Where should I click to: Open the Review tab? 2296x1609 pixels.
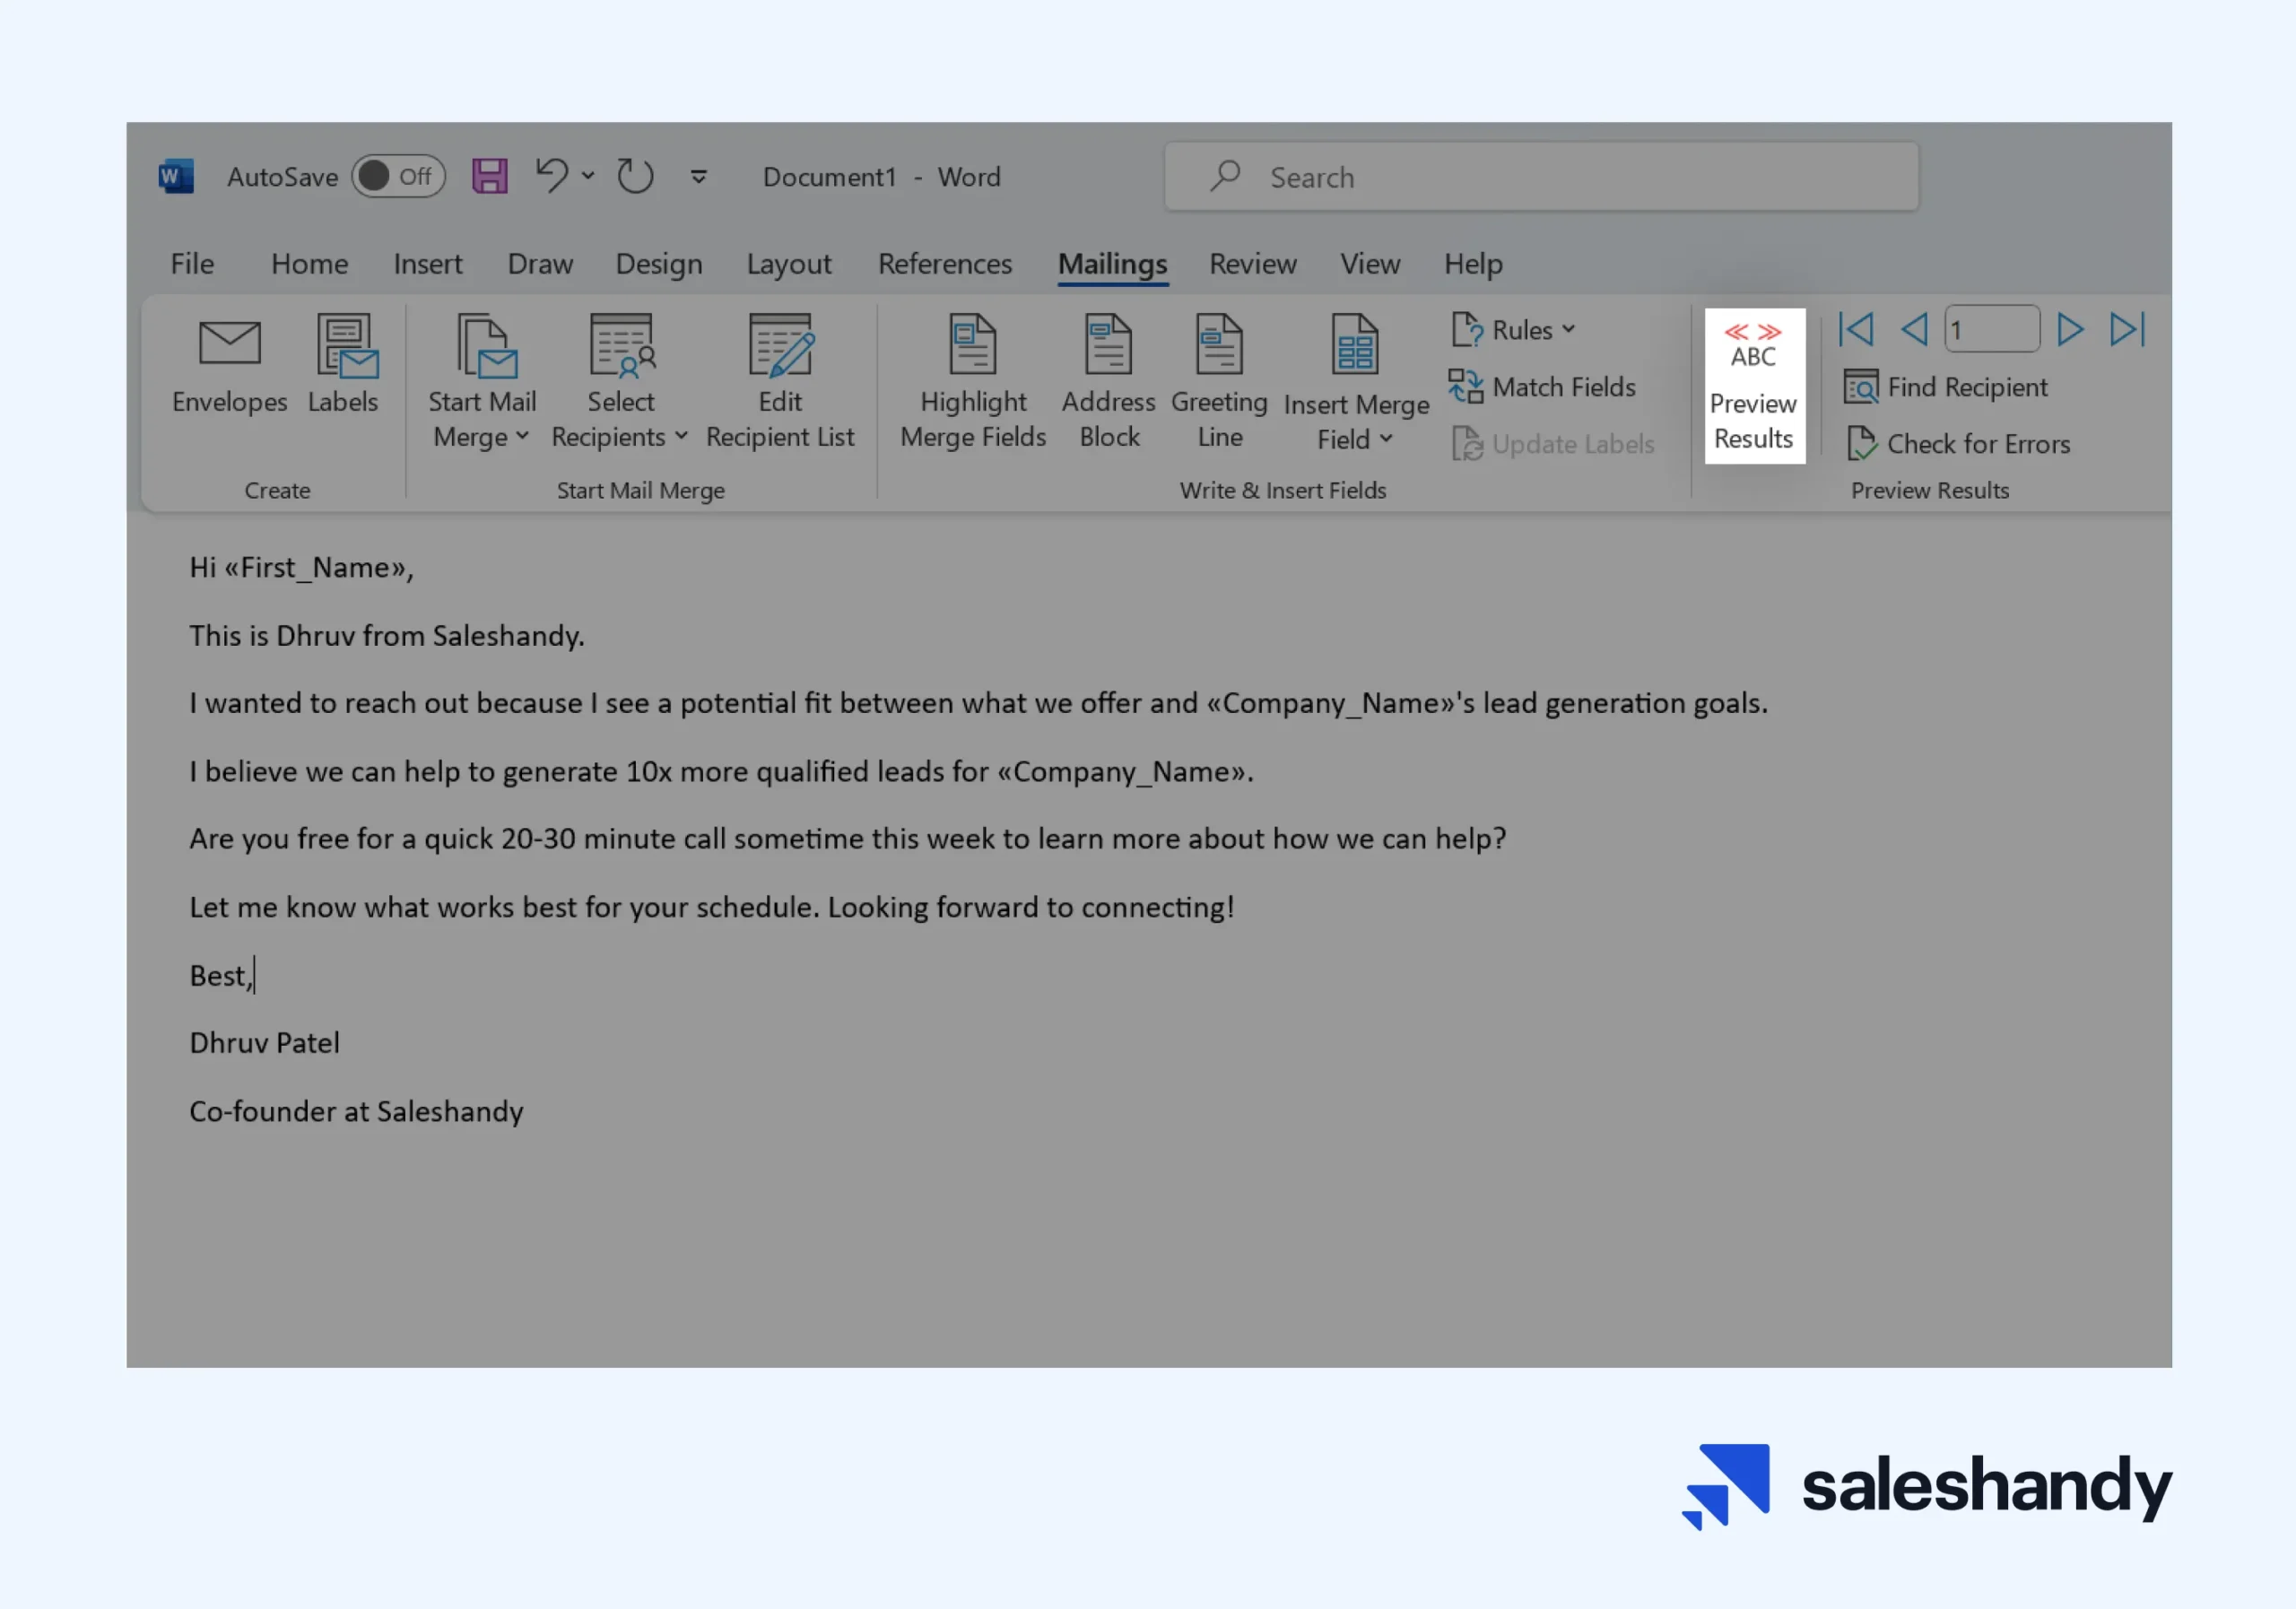pos(1253,263)
